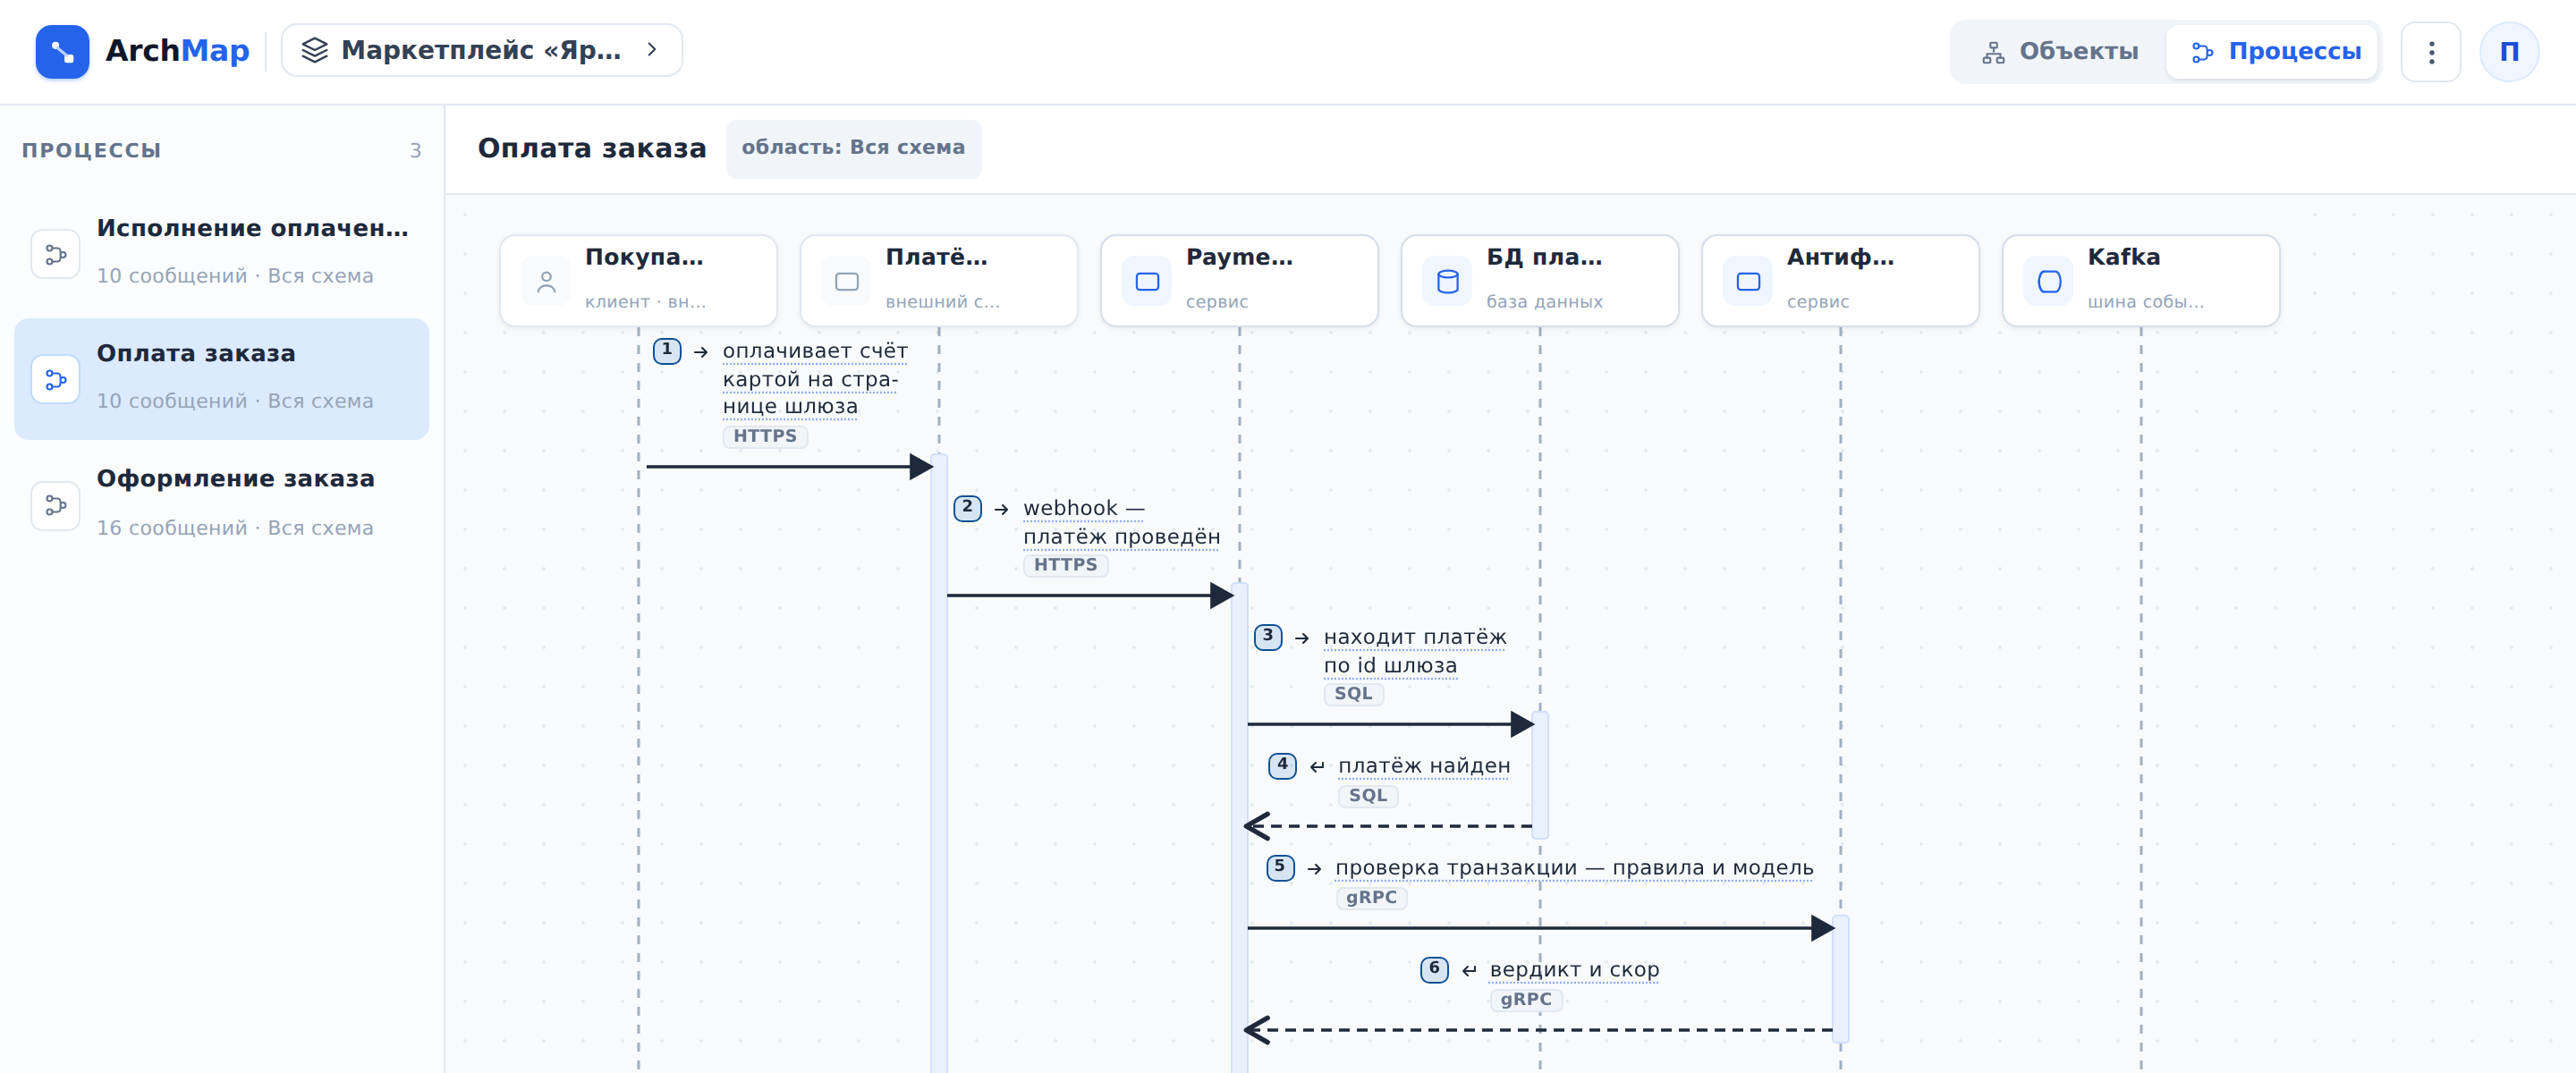Click step number 1 badge

[x=667, y=351]
